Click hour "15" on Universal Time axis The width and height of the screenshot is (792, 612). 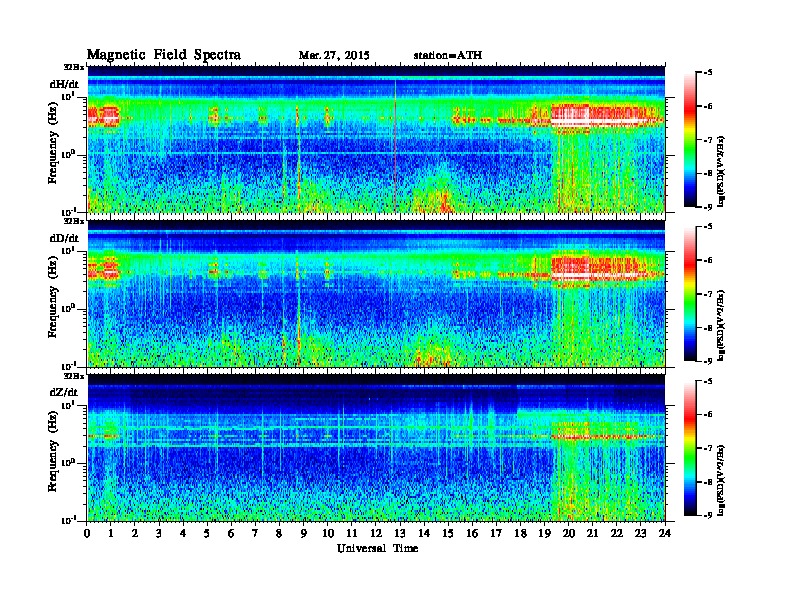coord(448,534)
